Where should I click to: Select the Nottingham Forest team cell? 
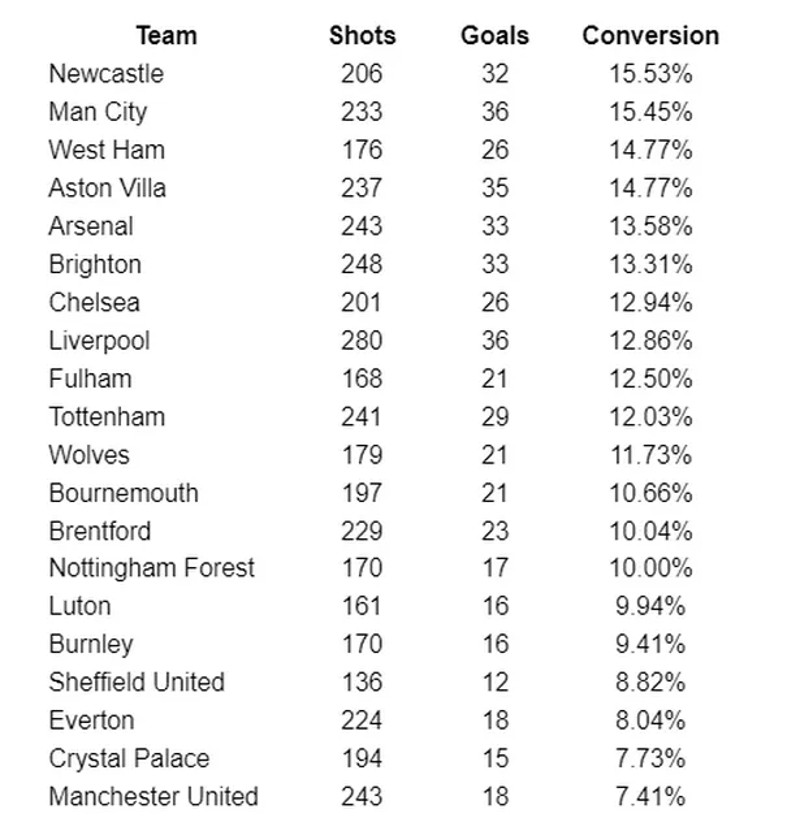[x=152, y=568]
